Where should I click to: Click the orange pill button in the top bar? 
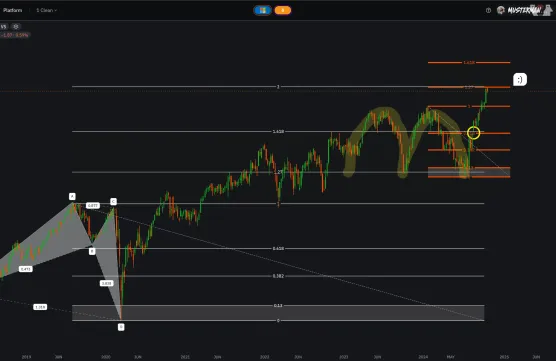(283, 10)
